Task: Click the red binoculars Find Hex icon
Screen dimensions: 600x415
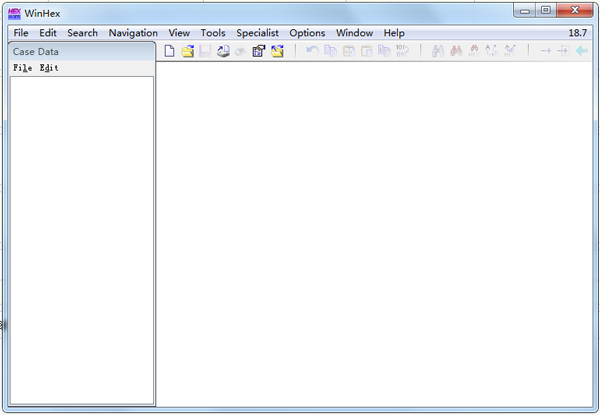Action: click(456, 50)
